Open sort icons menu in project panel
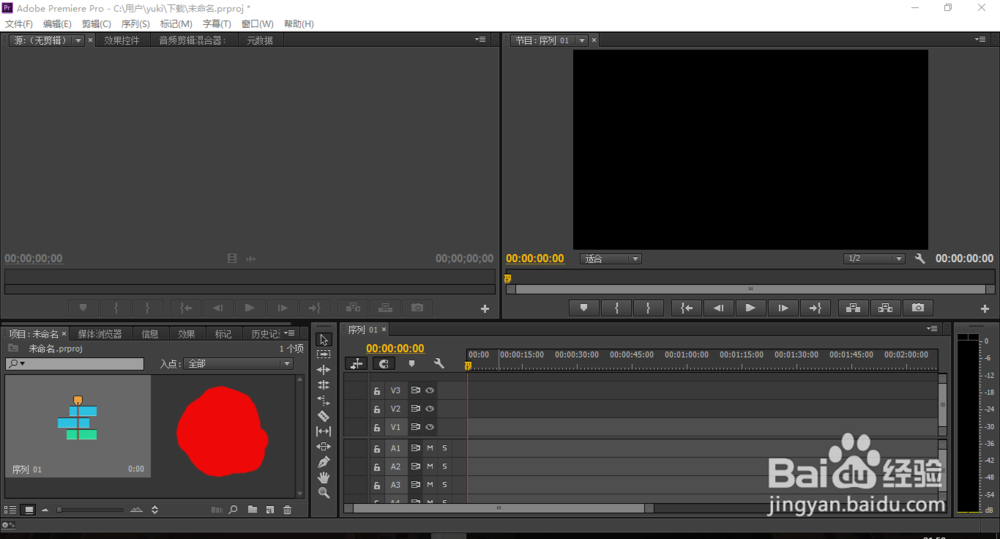 pos(154,510)
